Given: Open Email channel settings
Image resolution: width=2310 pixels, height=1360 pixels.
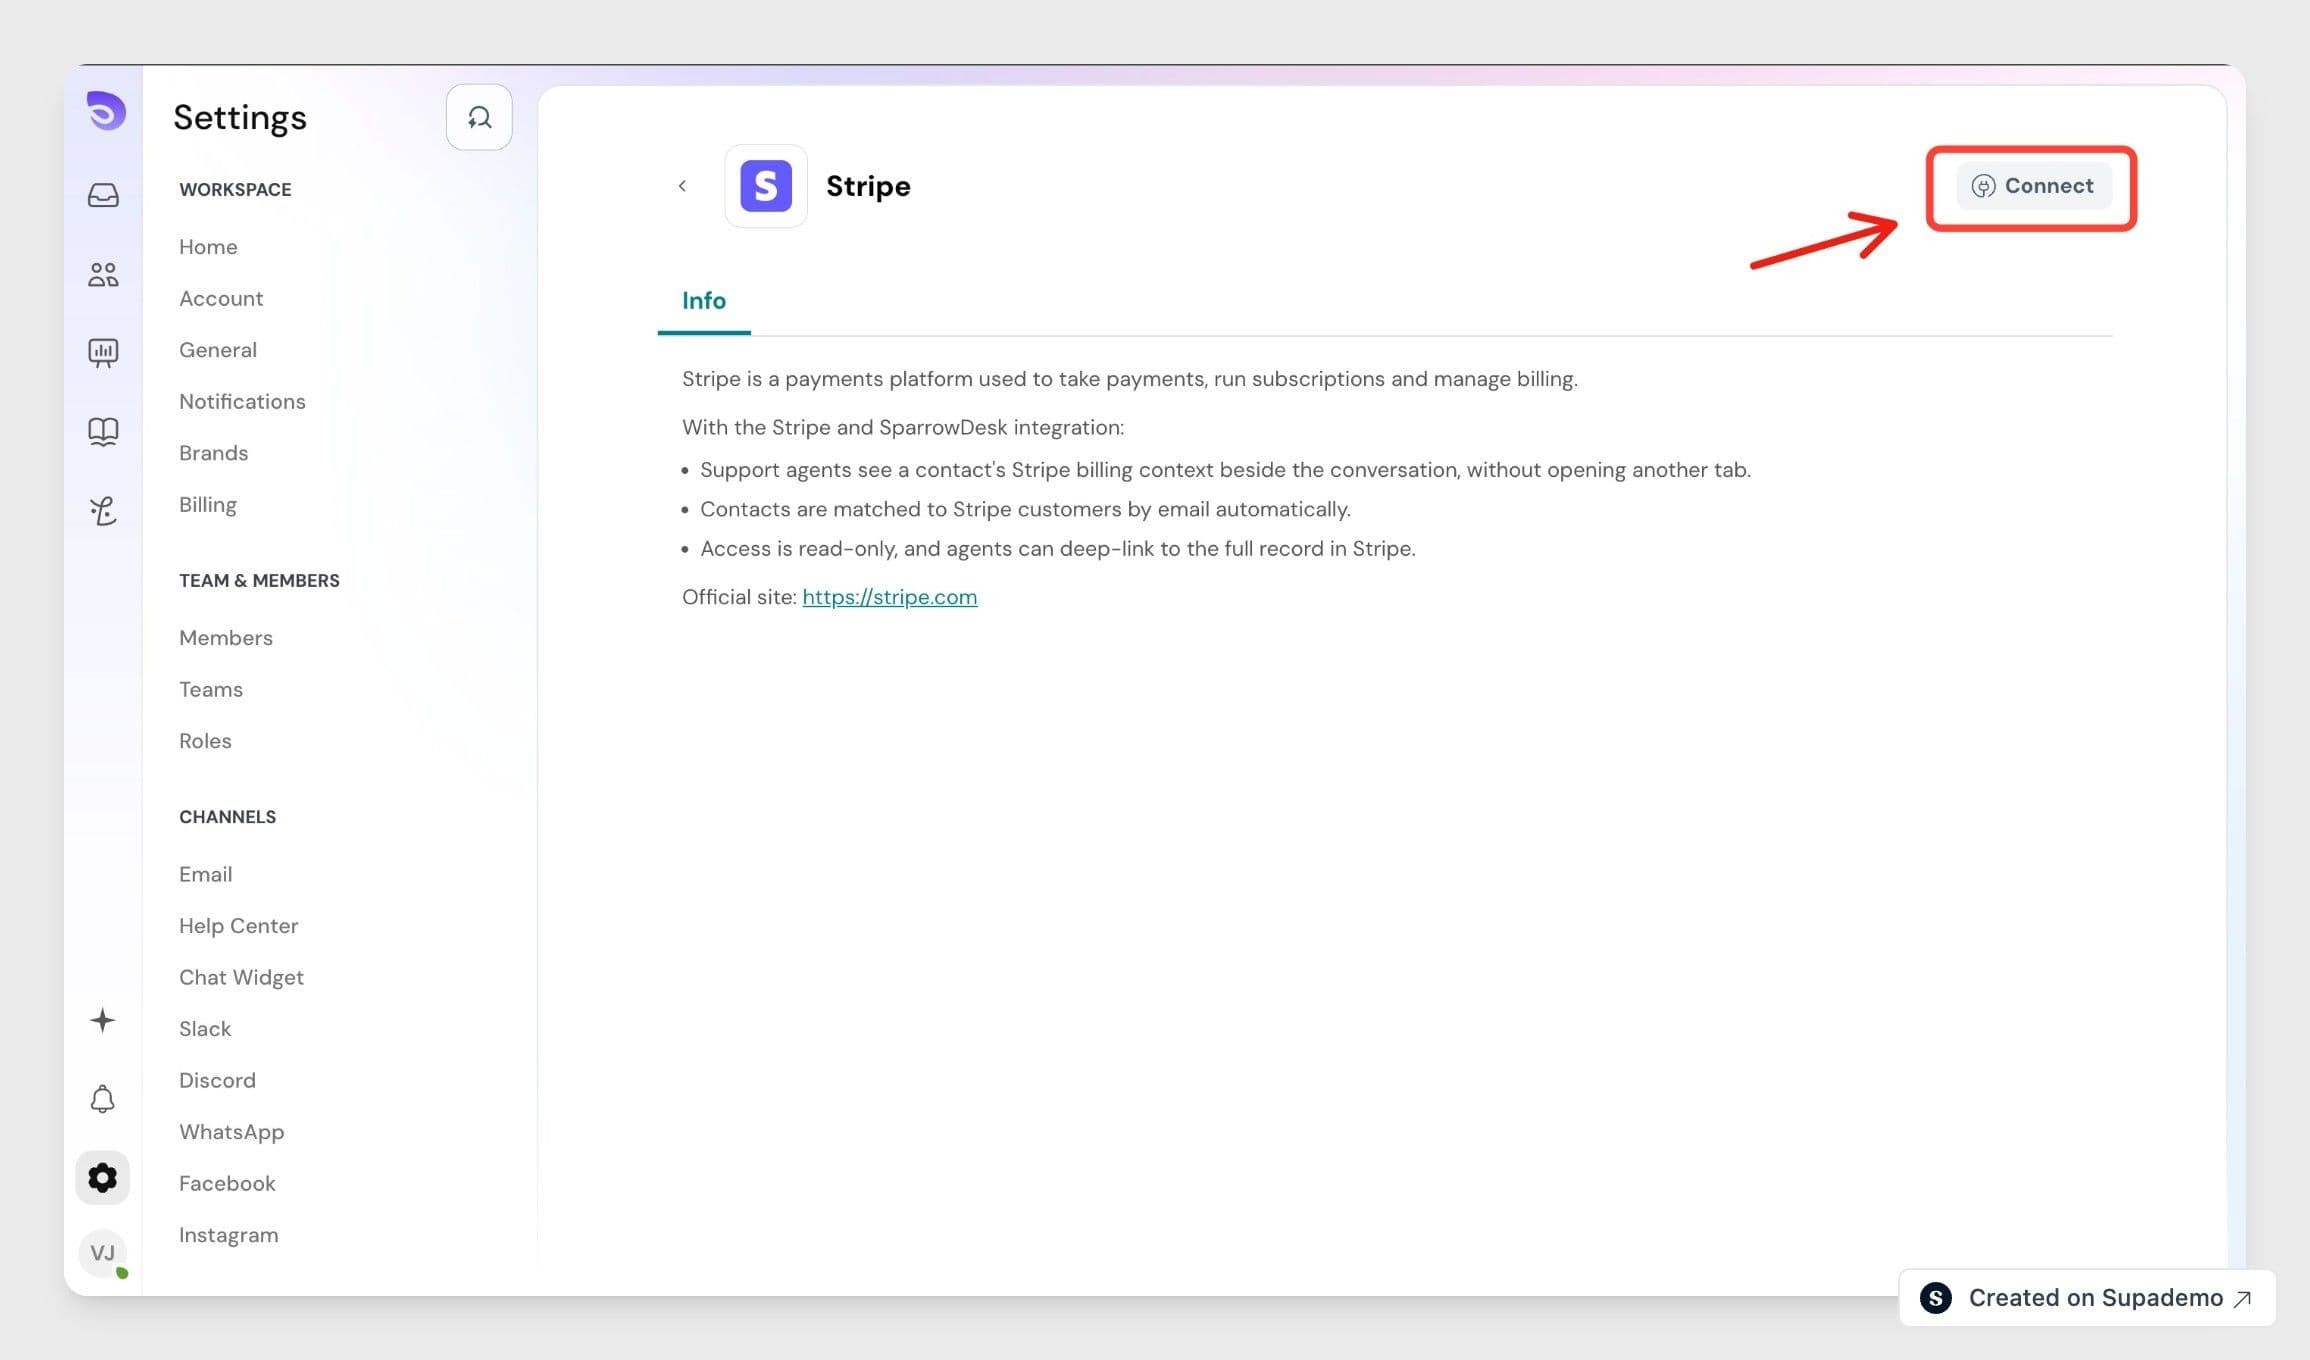Looking at the screenshot, I should tap(205, 874).
